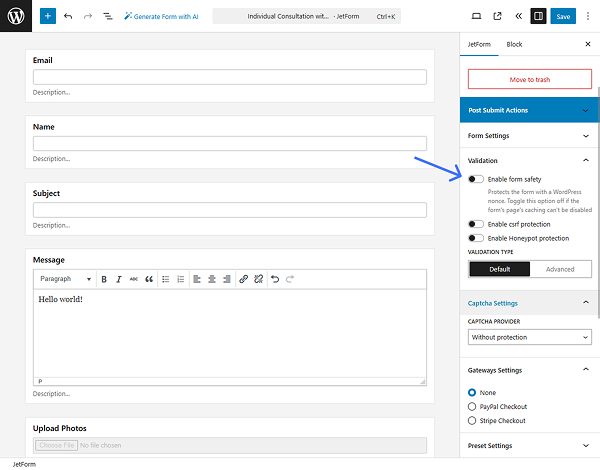Click the Upload Photos label
Viewport: 600px width, 470px height.
60,428
